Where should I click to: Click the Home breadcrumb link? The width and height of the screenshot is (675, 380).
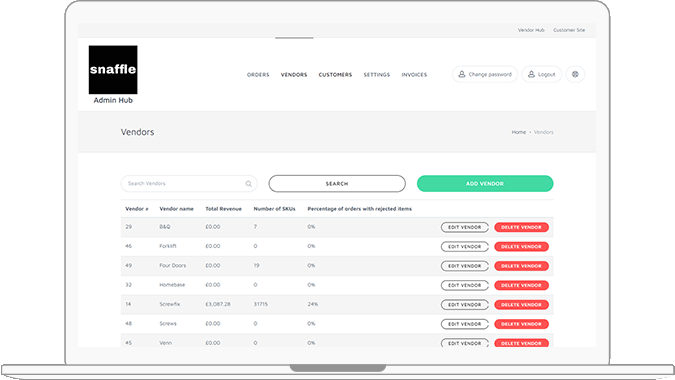pos(519,132)
